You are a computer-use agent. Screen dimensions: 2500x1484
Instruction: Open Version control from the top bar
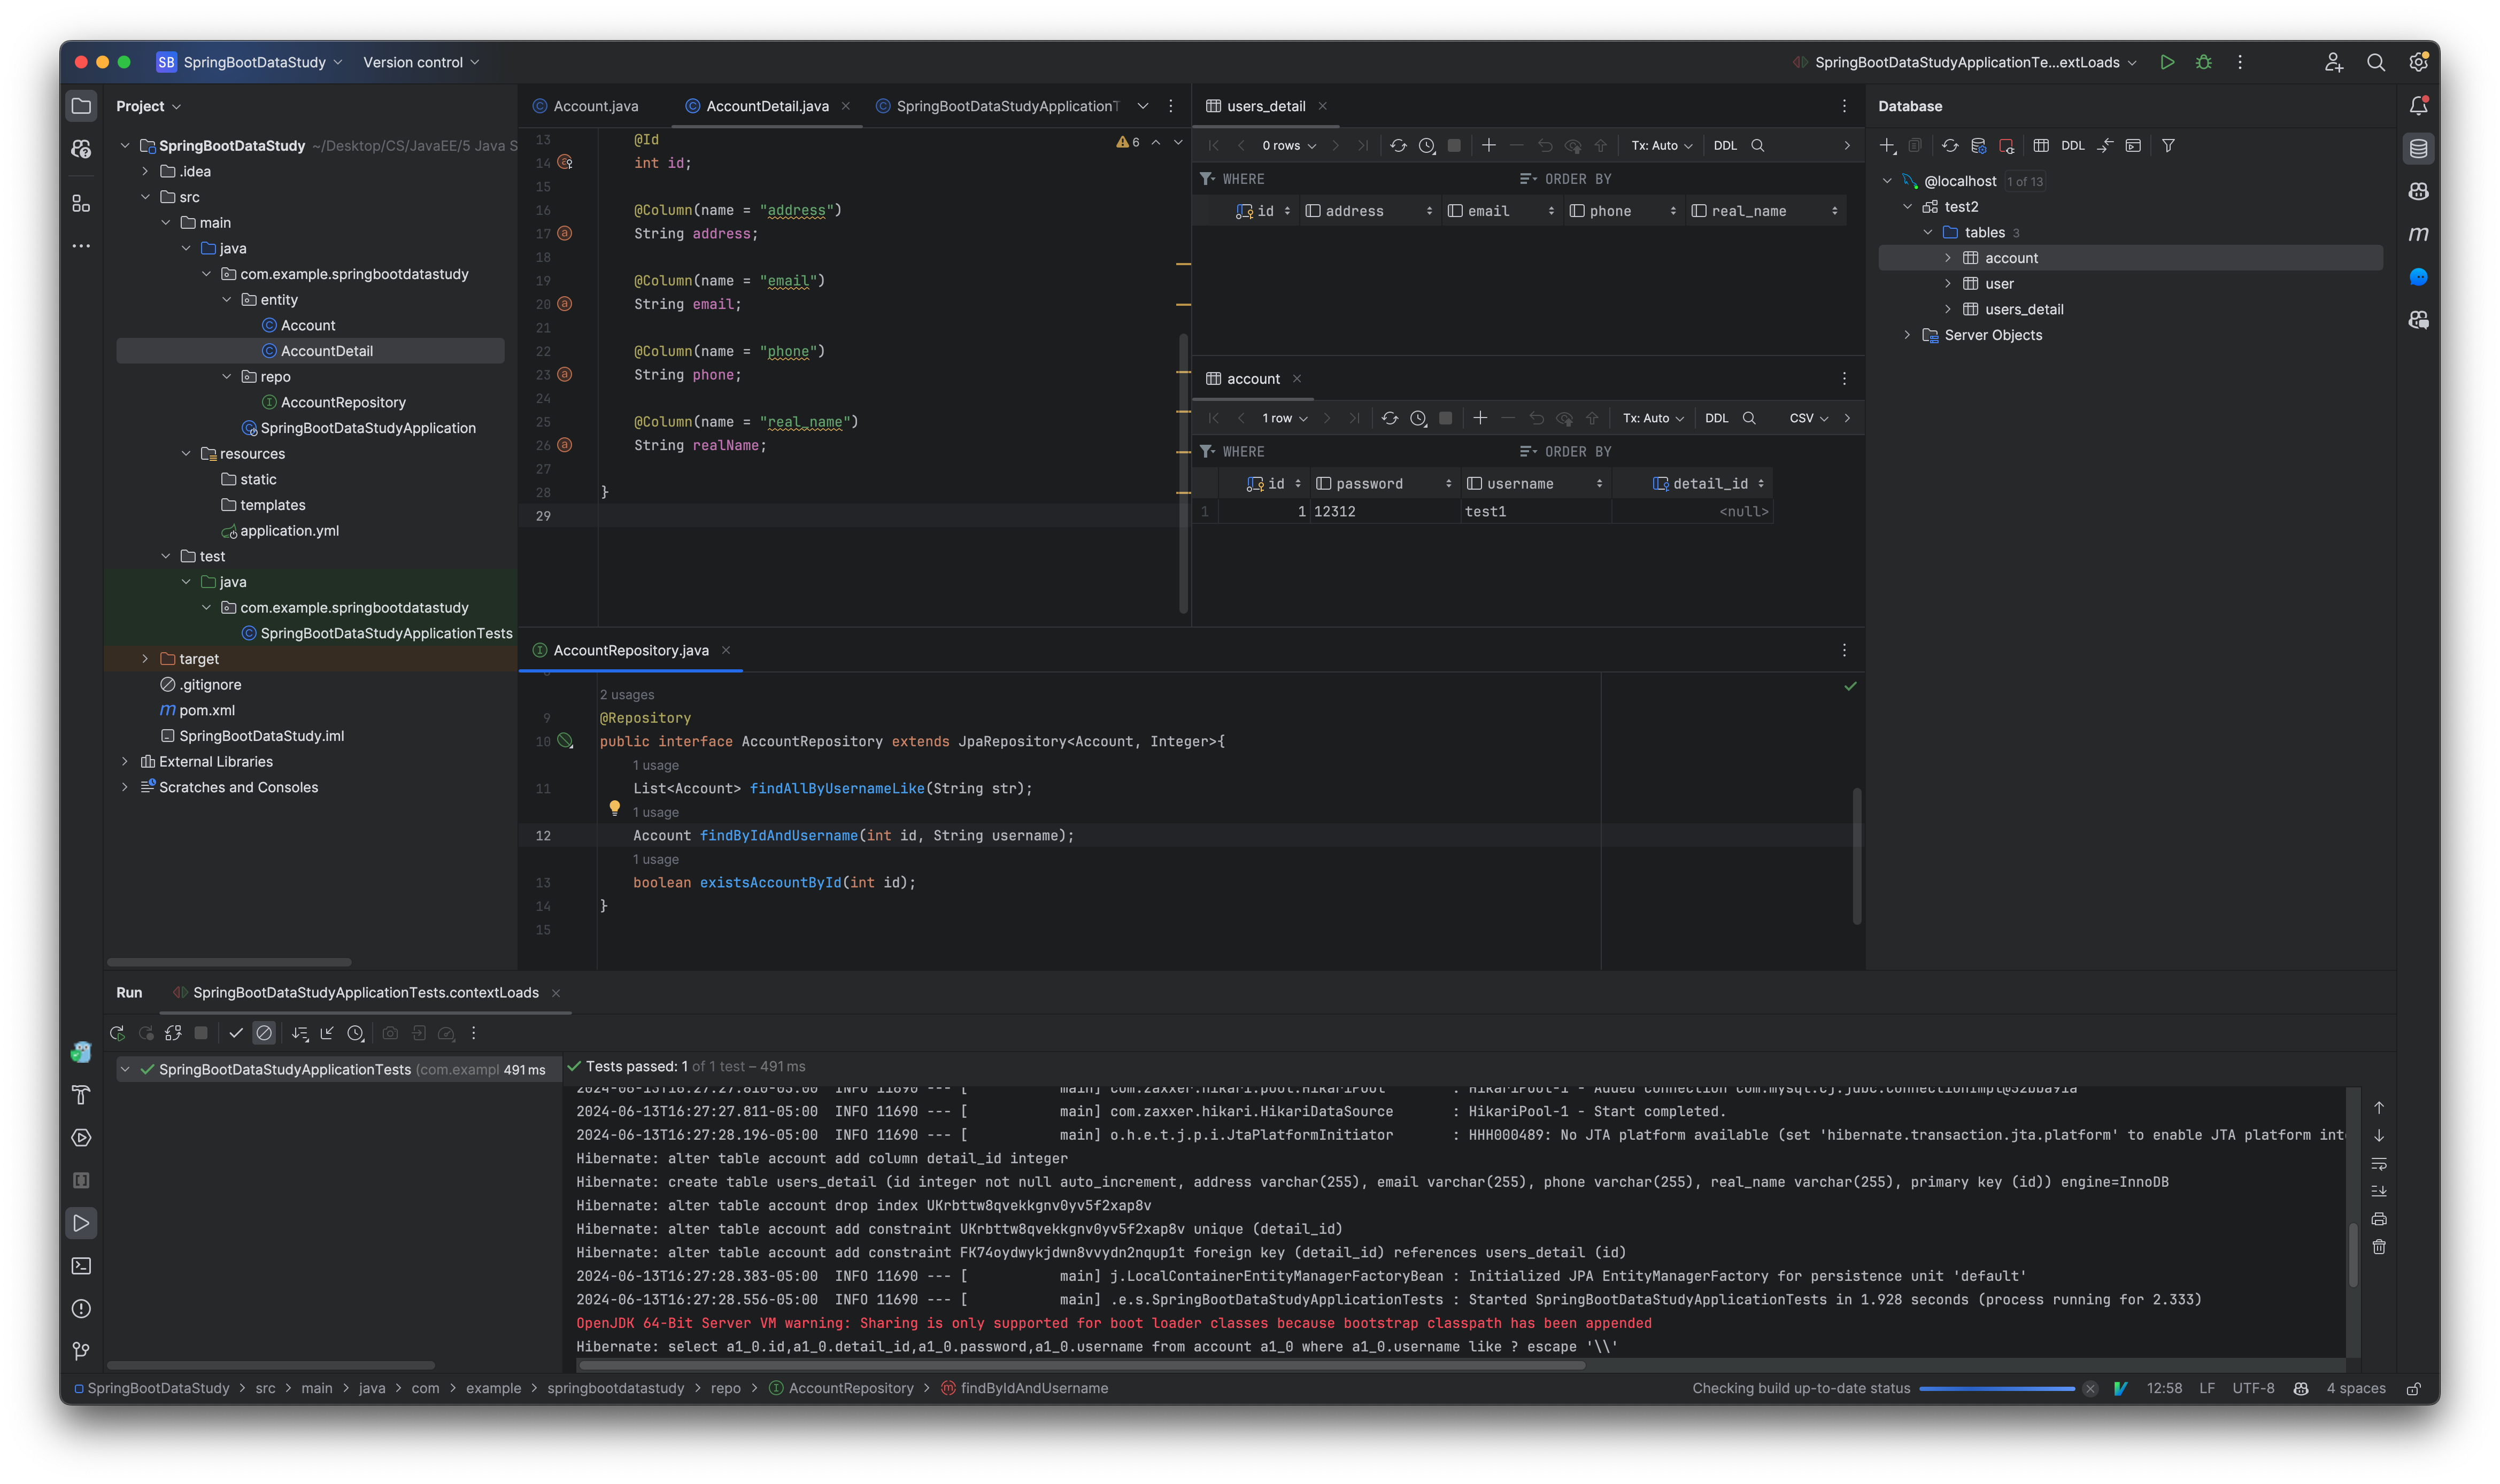coord(414,62)
